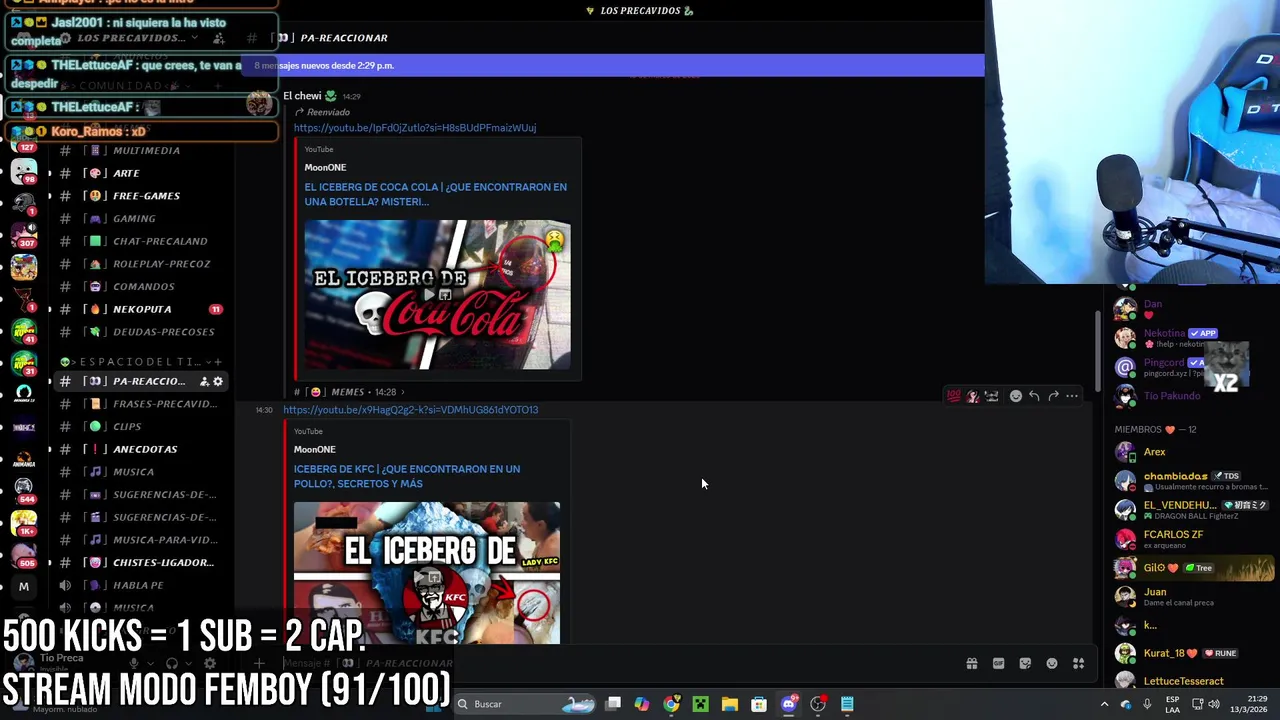The image size is (1280, 720).
Task: Select the ARTE channel
Action: point(140,173)
